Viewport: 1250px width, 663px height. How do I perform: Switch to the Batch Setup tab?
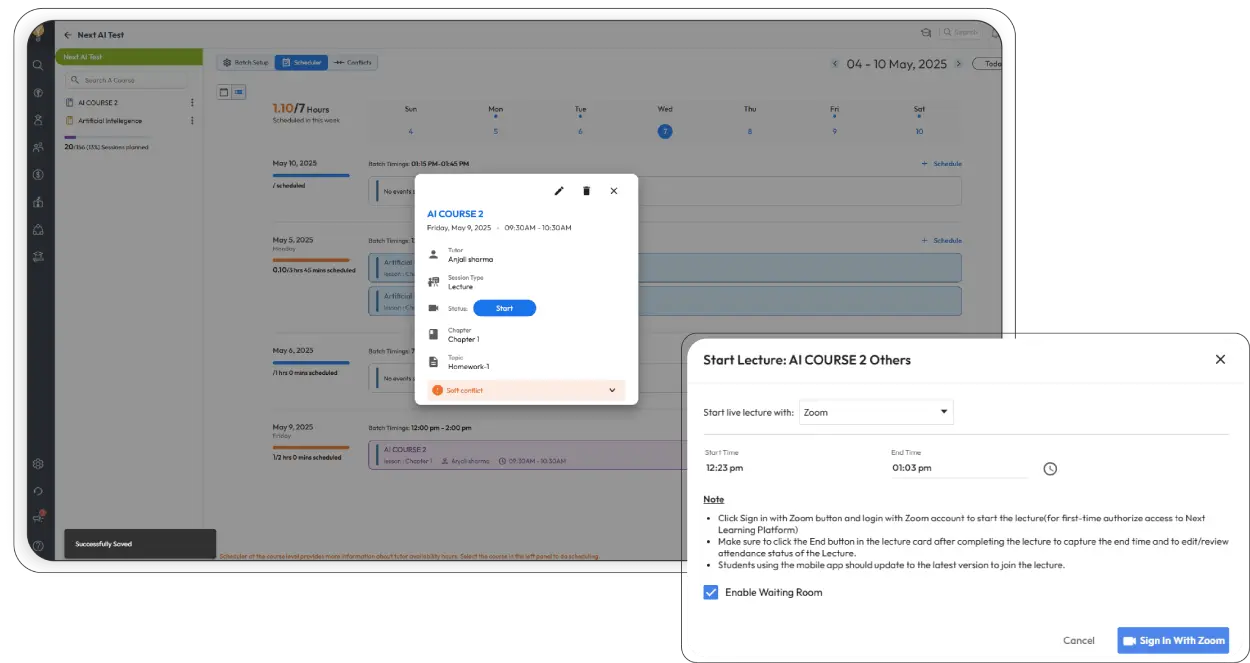[245, 63]
